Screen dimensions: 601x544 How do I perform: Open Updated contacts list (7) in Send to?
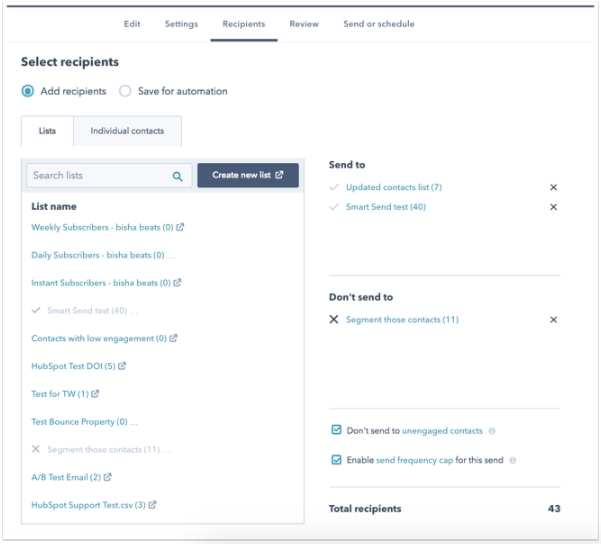(x=394, y=187)
